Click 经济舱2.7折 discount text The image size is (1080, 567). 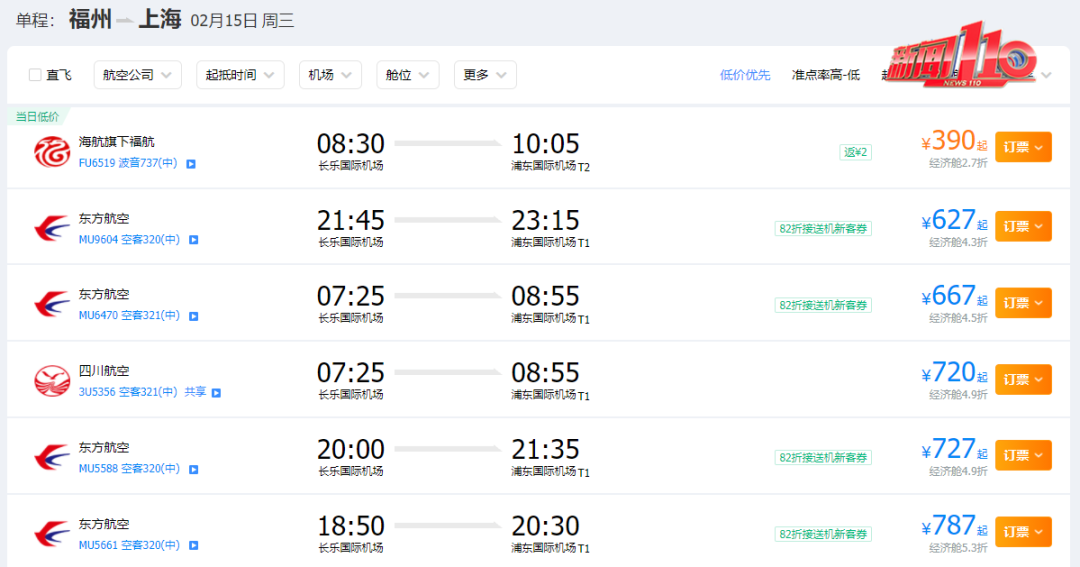pyautogui.click(x=958, y=163)
